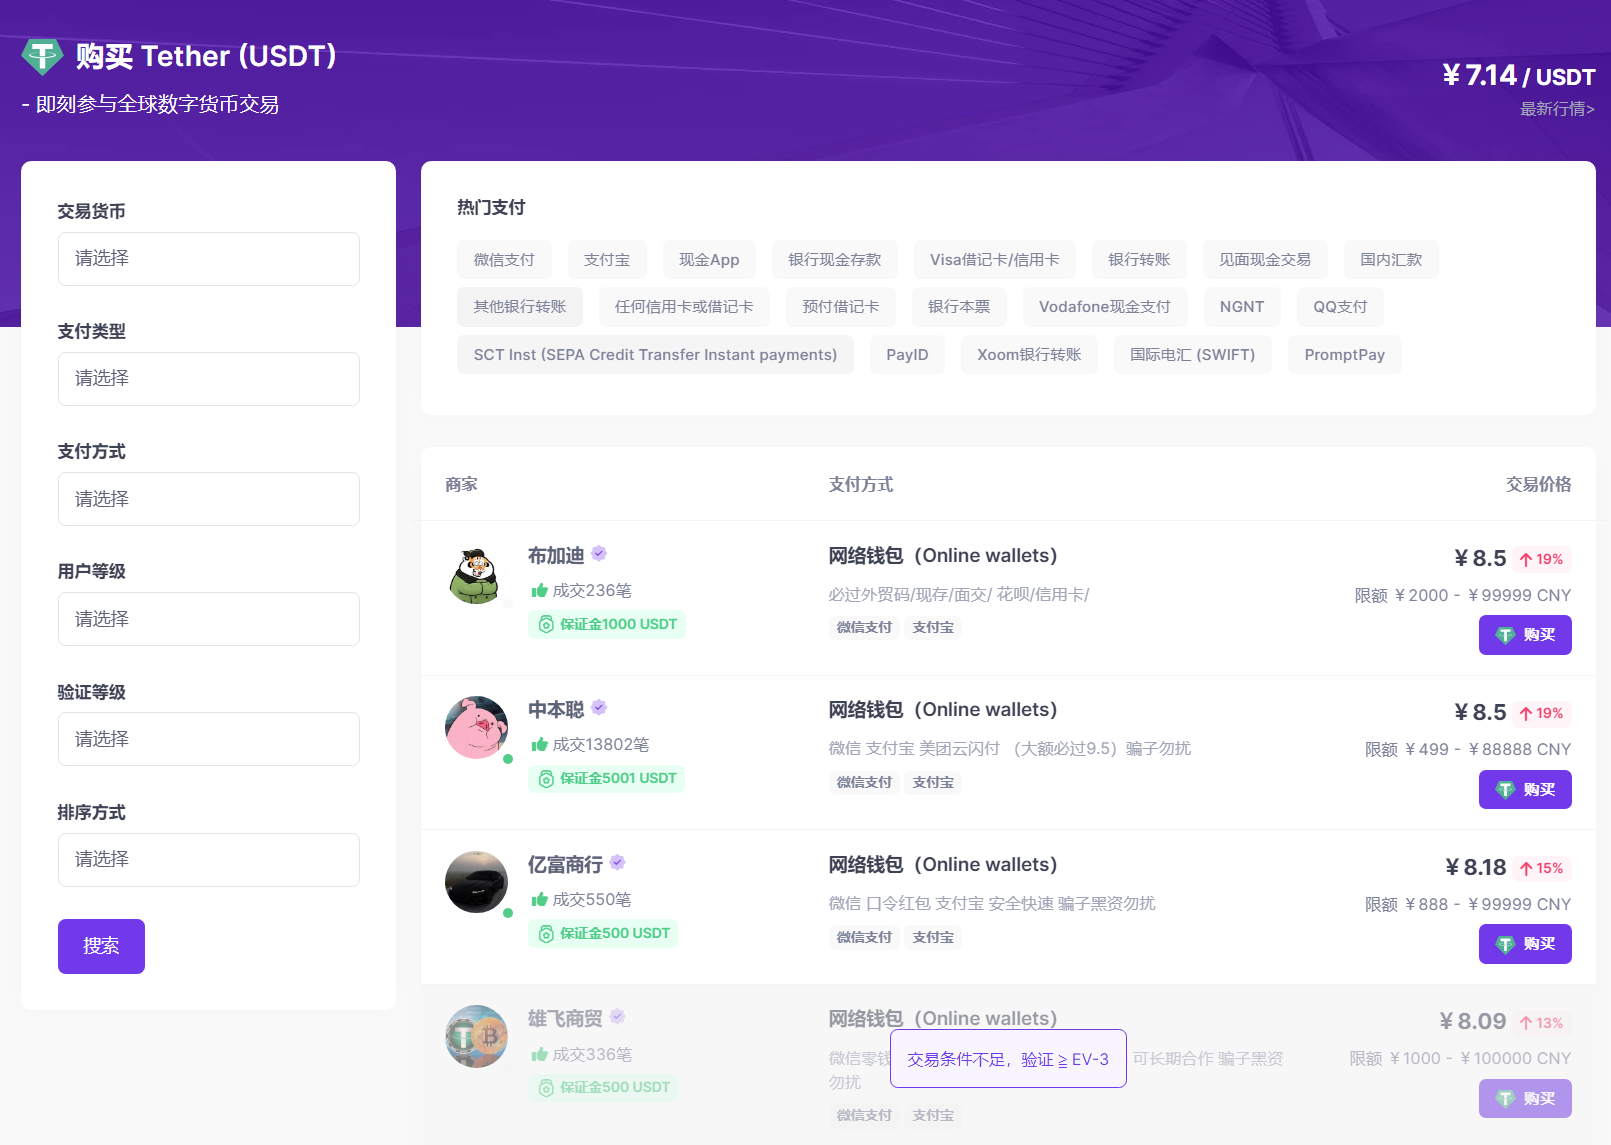The height and width of the screenshot is (1145, 1611).
Task: Click the 保证金5001 USDT shield badge
Action: click(x=606, y=778)
